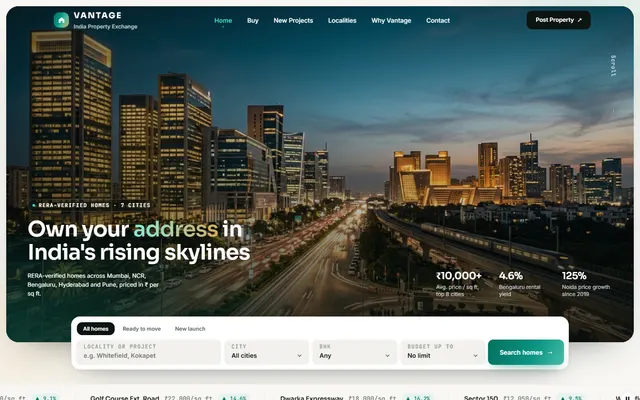The width and height of the screenshot is (640, 400).
Task: Click the Golf Course Ext. Road ticker item
Action: (x=169, y=397)
